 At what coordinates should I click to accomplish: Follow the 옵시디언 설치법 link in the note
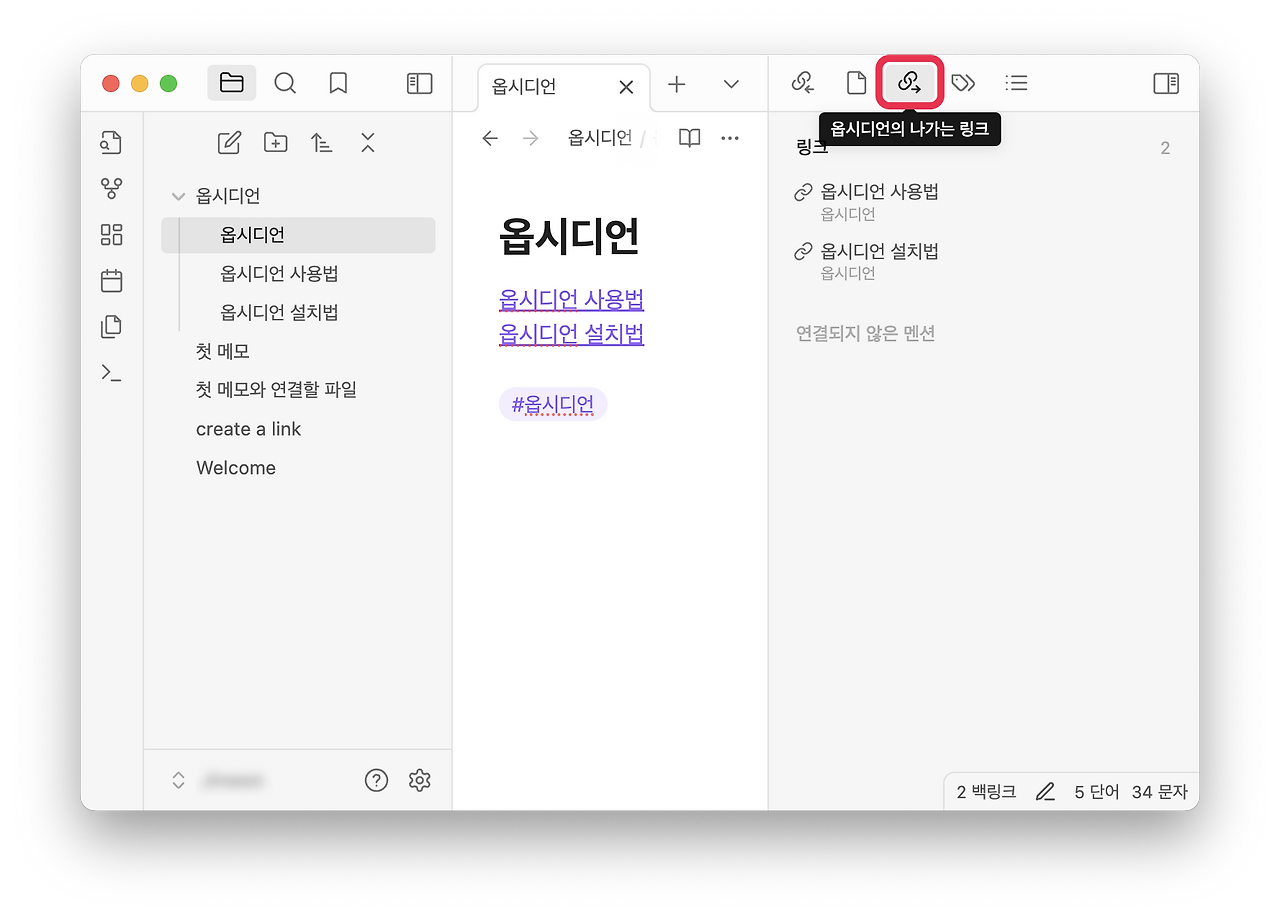571,333
